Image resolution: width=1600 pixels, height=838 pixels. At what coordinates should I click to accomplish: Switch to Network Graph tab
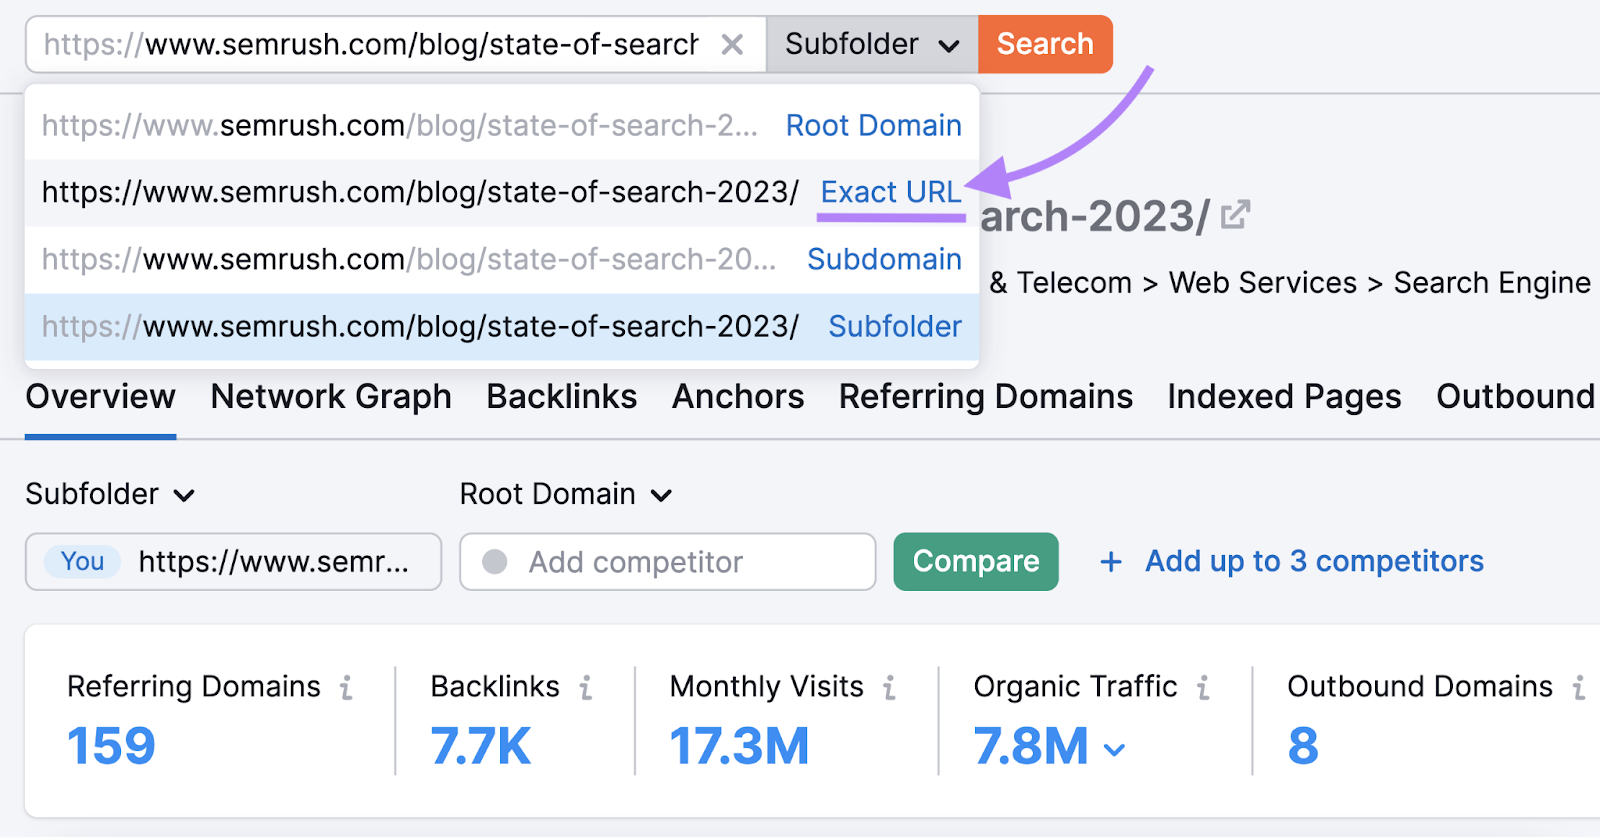[331, 397]
